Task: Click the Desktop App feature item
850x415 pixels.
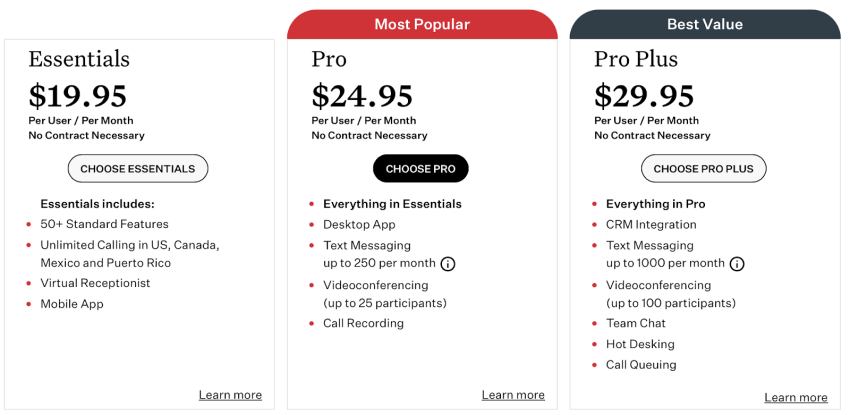Action: pos(359,224)
